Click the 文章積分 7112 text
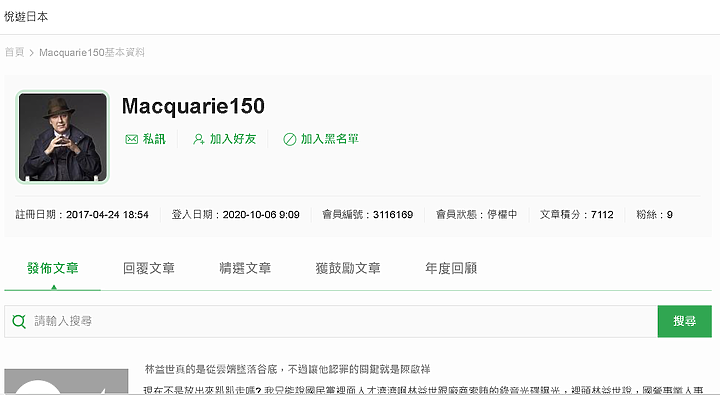The image size is (720, 395). (577, 214)
